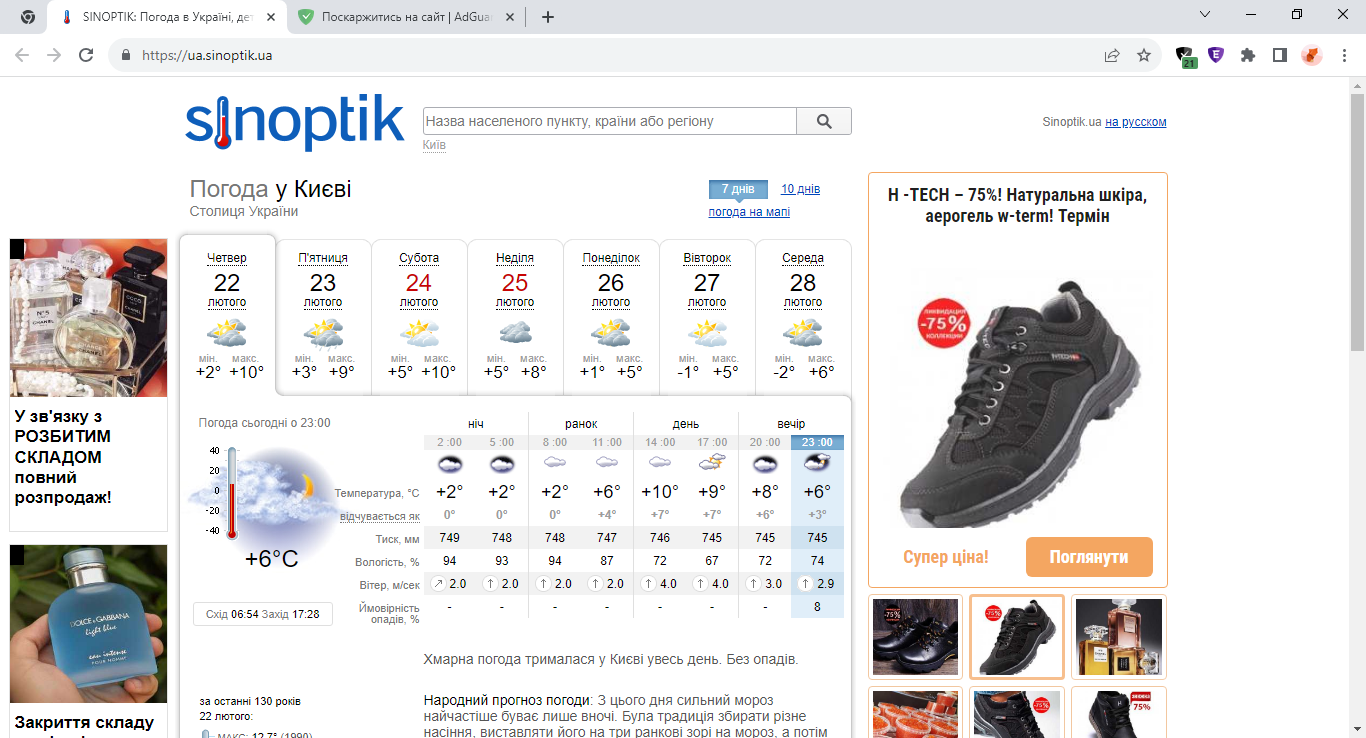Click the share icon in address bar
Screen dimensions: 1366x738
pos(1111,56)
